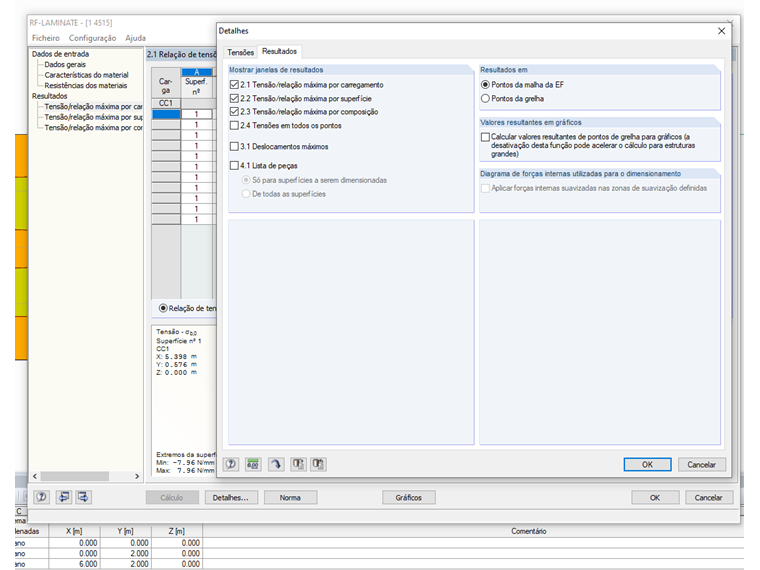
Task: Go to previous window in RF-LAMINATE
Action: (x=63, y=497)
